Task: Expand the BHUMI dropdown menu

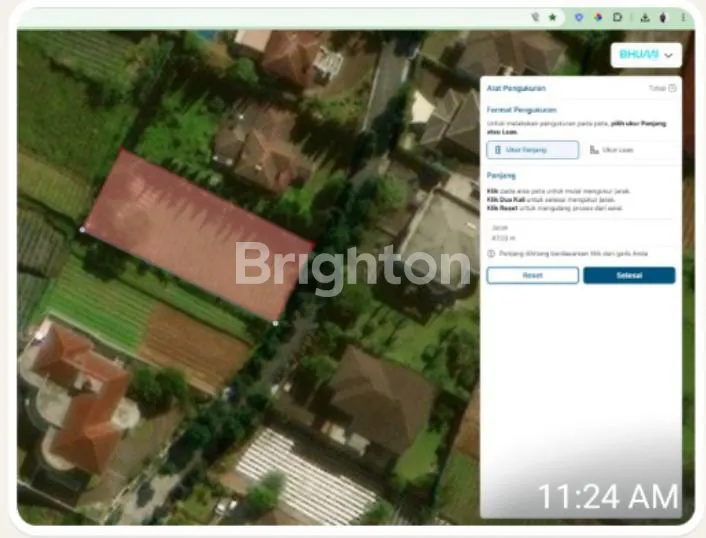Action: 646,54
